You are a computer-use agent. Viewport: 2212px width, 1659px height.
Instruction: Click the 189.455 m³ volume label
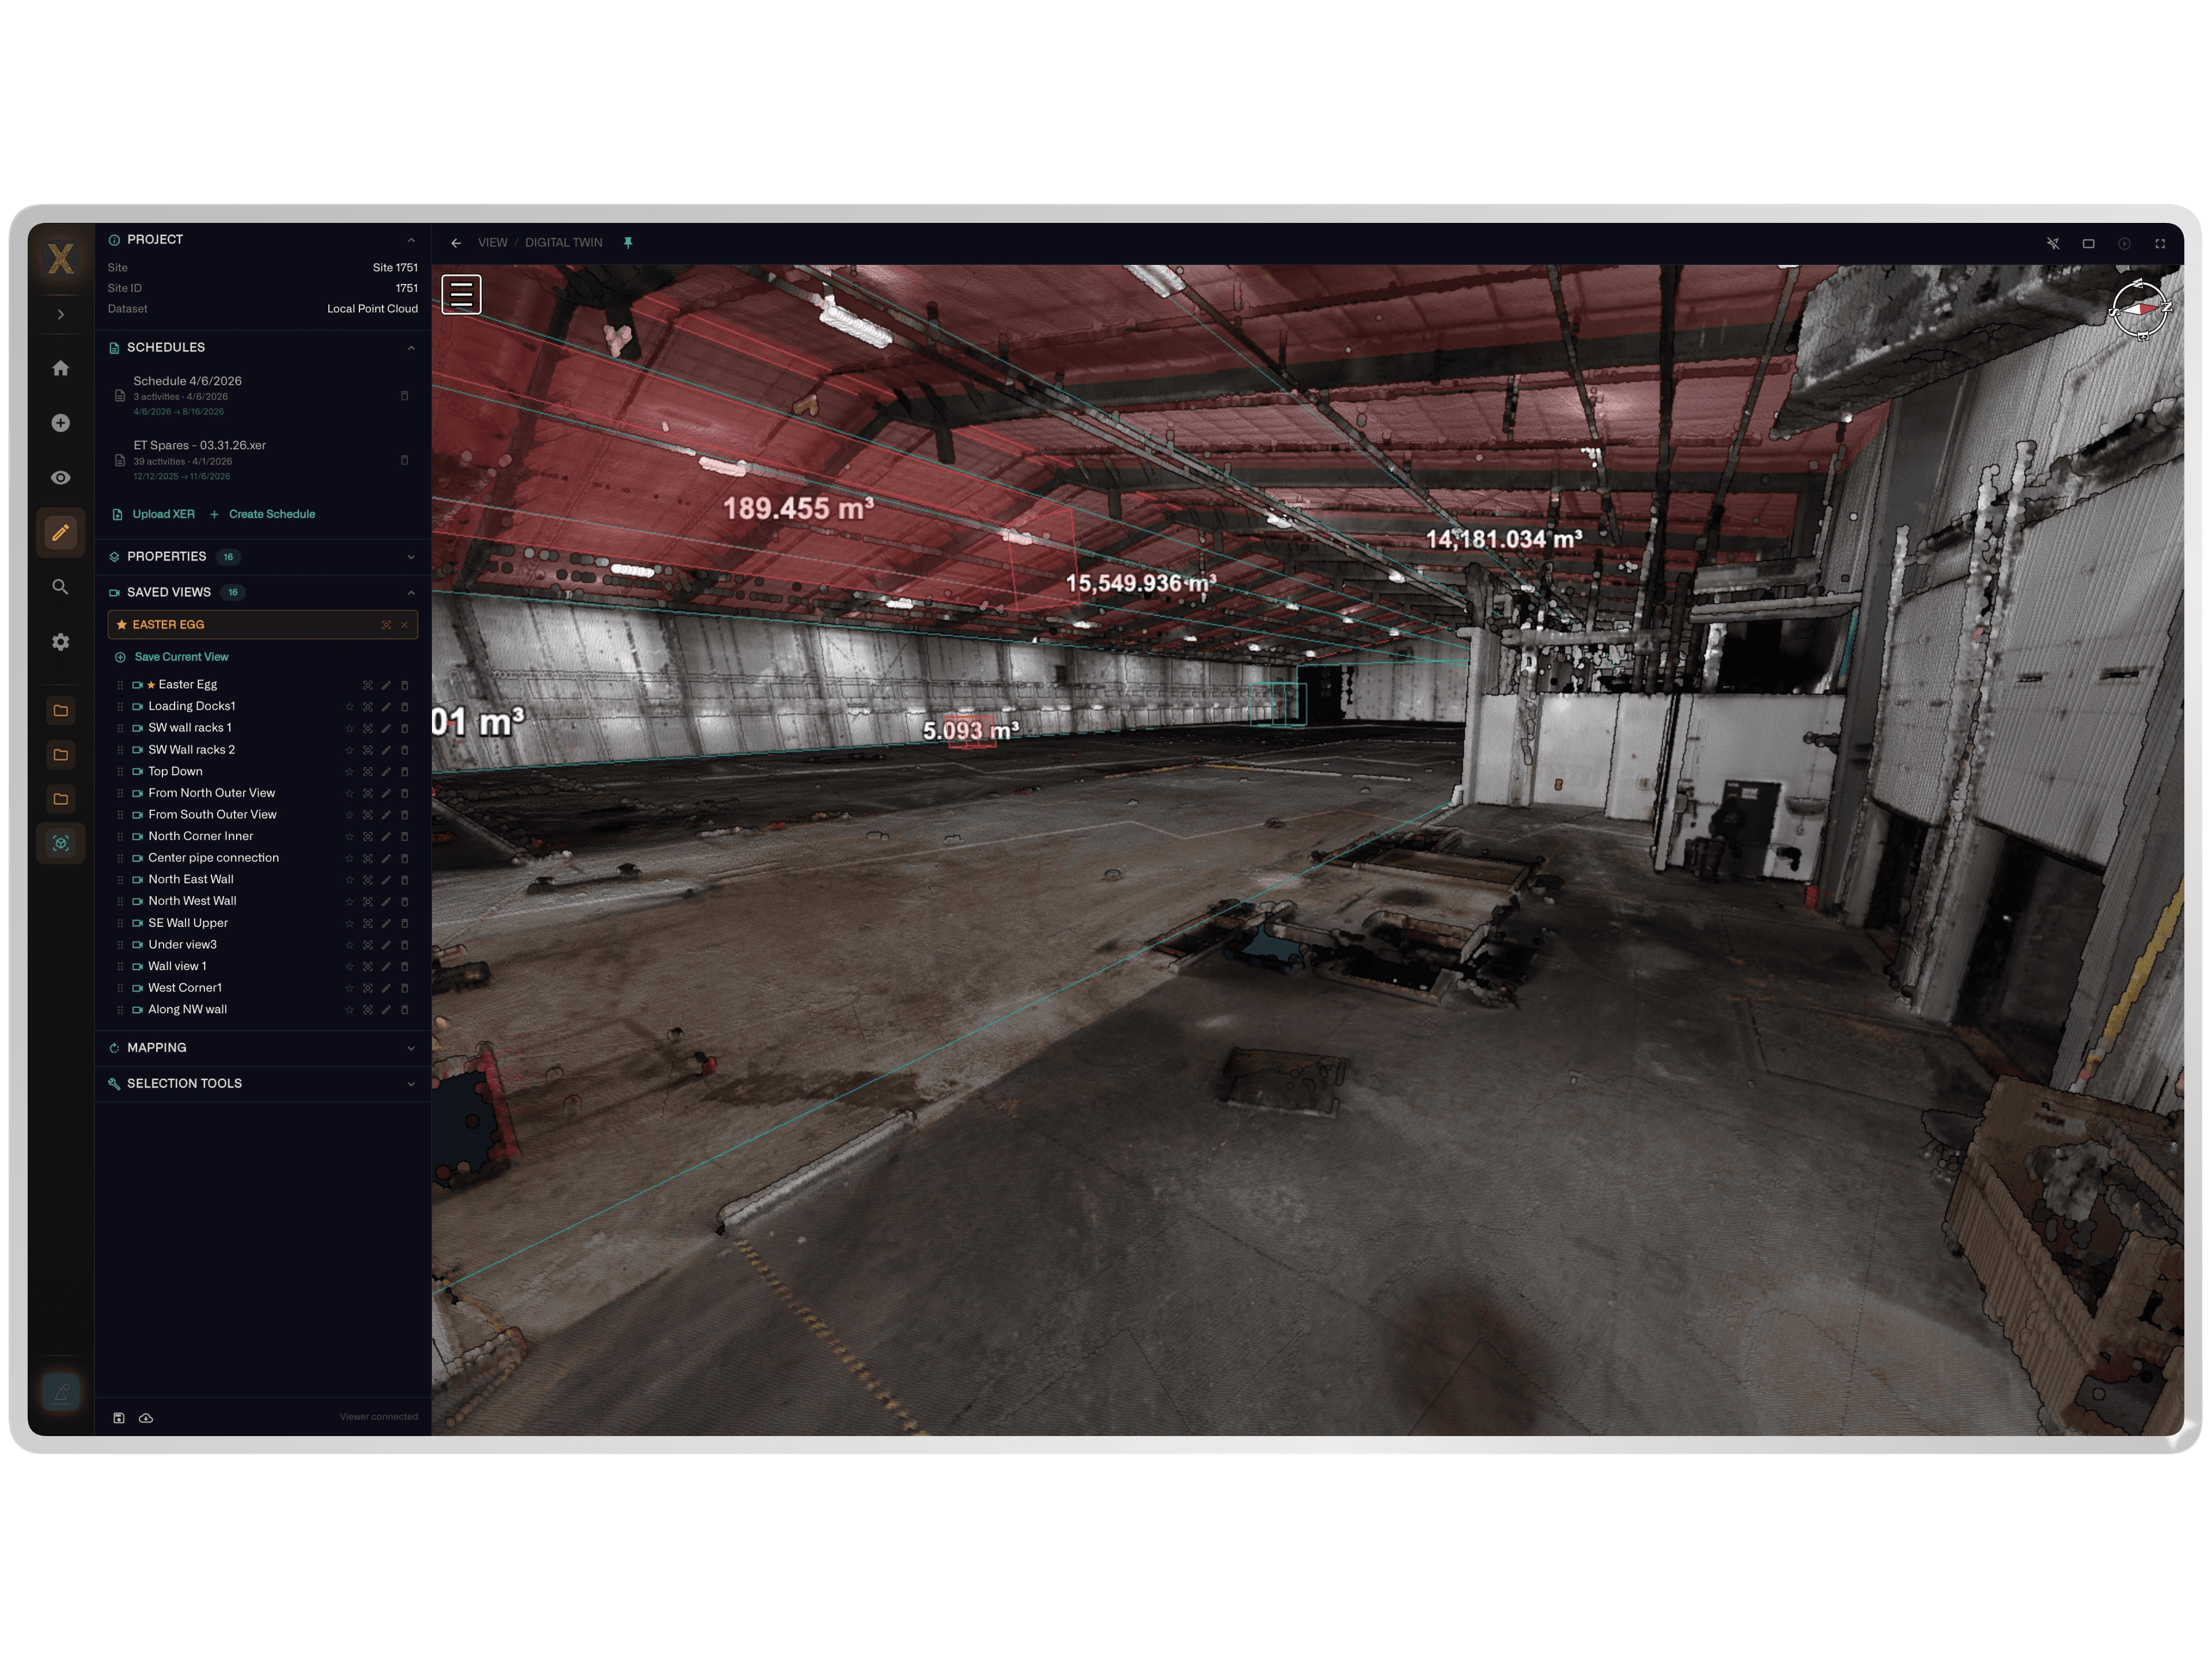tap(798, 509)
